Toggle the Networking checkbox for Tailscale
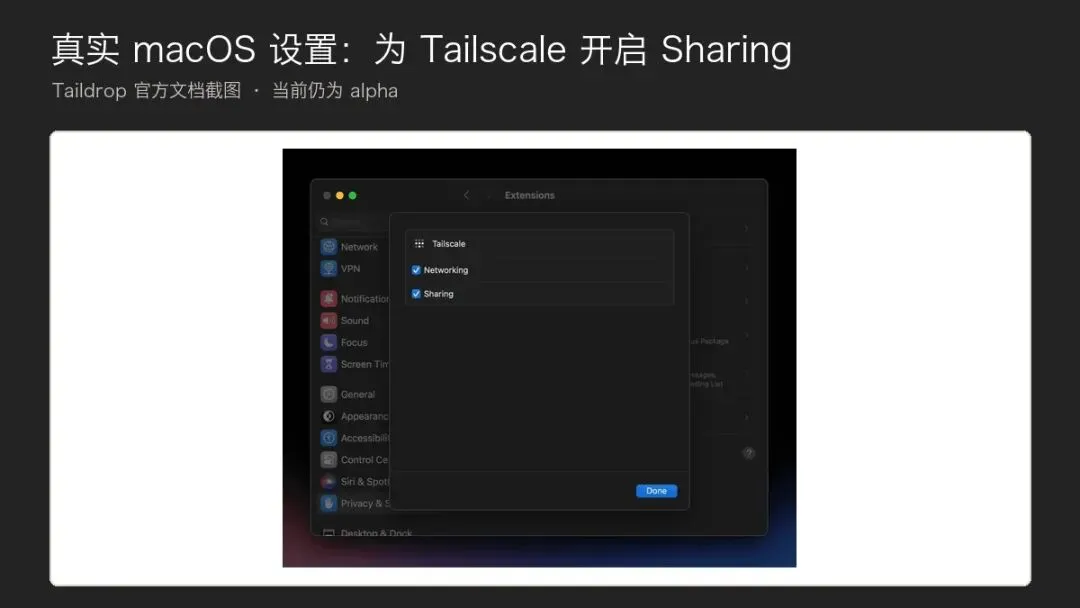The image size is (1080, 608). pos(416,270)
